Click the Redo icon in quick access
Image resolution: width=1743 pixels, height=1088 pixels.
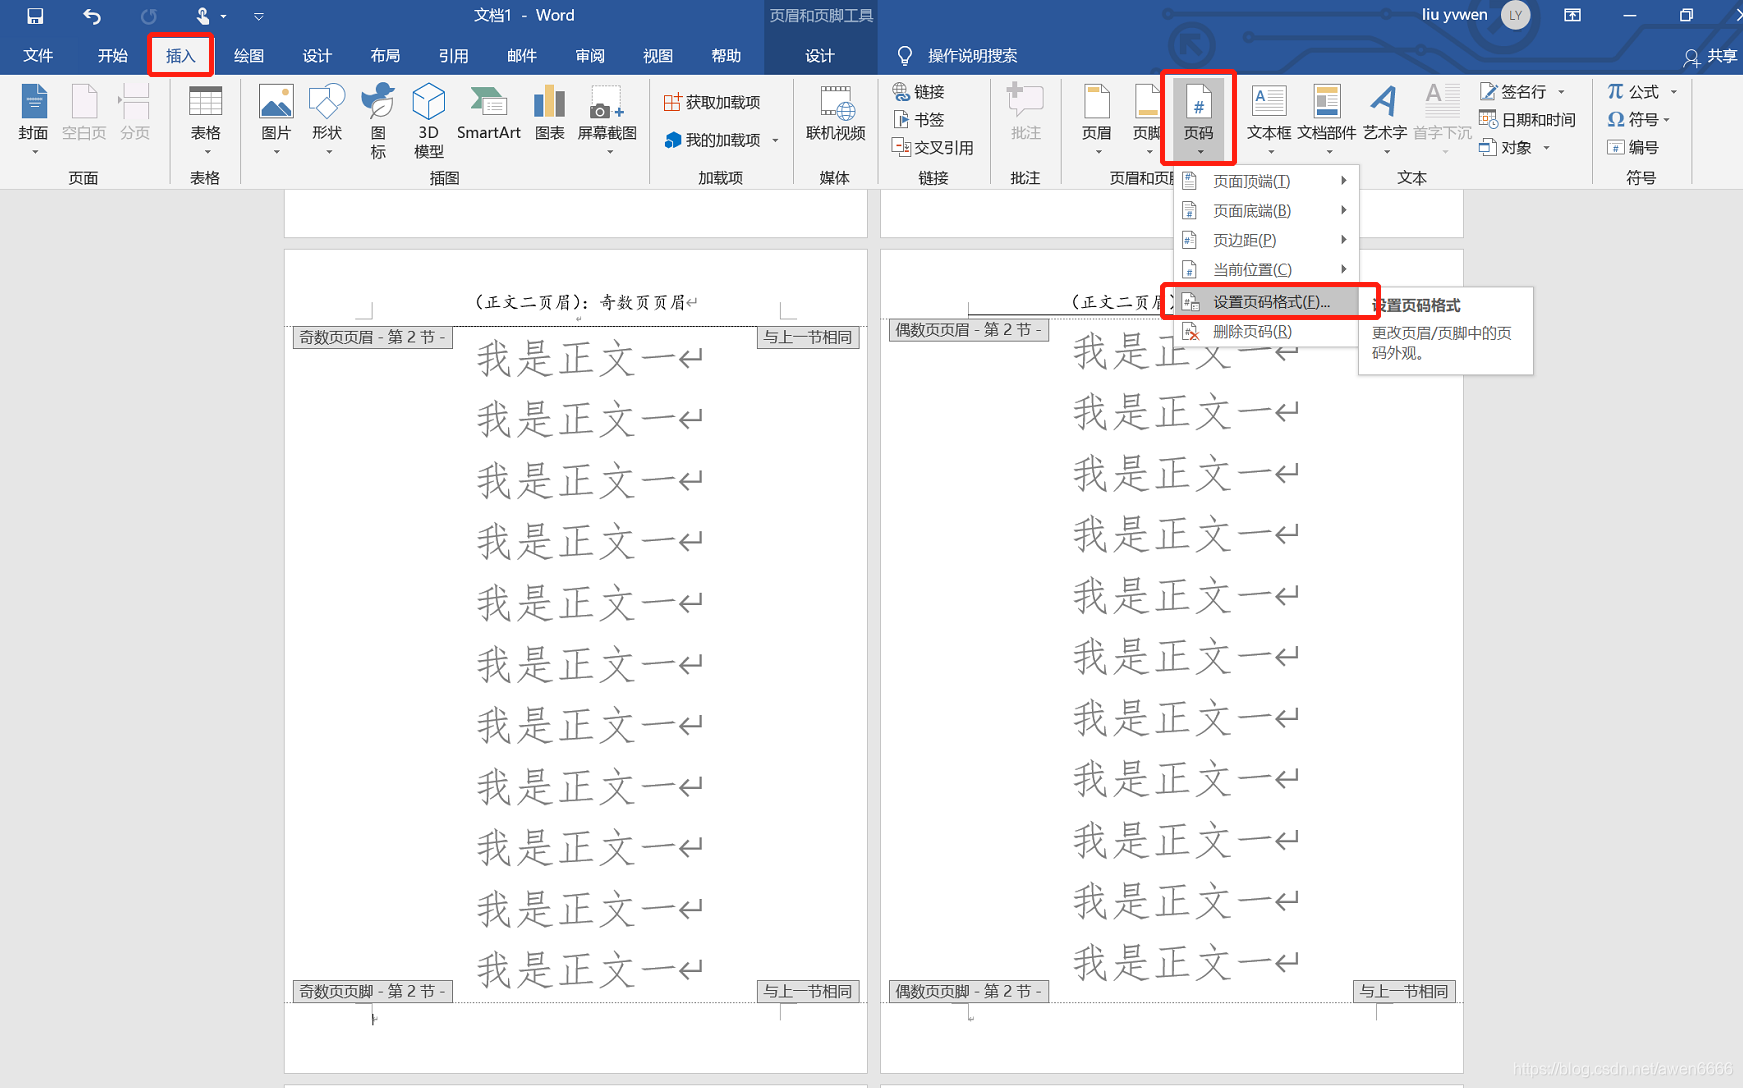(x=148, y=16)
